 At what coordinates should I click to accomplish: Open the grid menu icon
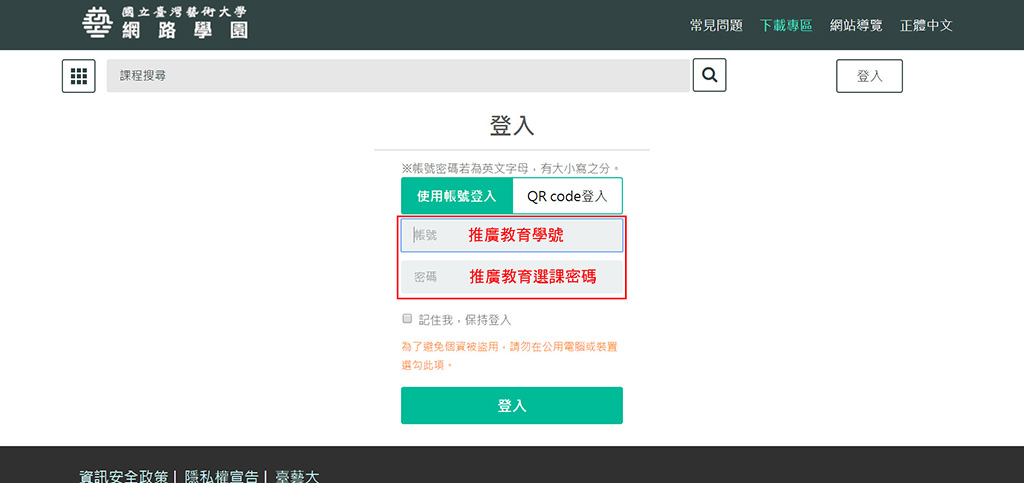78,76
